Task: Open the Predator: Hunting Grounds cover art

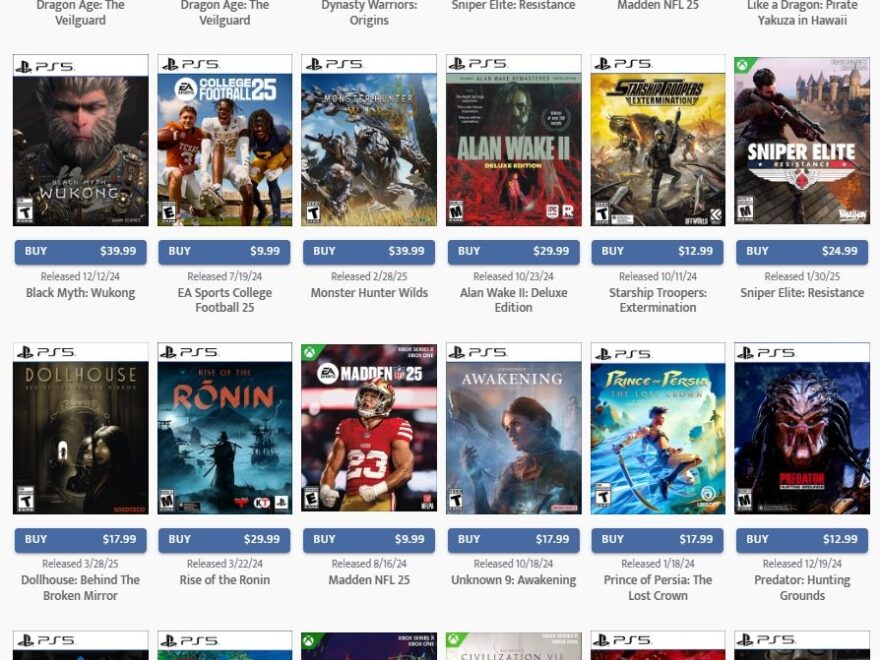Action: coord(802,428)
